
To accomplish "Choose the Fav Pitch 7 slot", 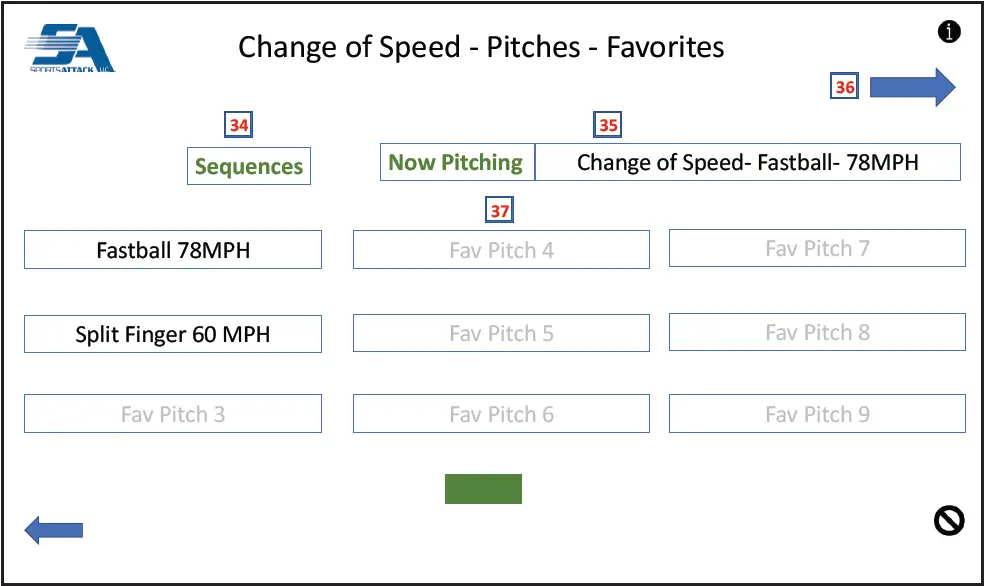I will point(817,248).
